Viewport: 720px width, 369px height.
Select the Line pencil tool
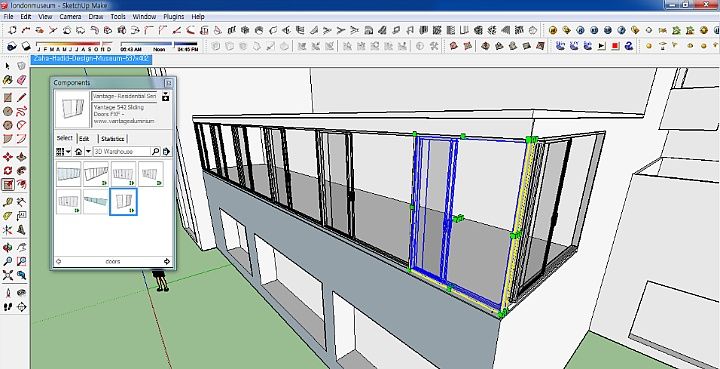pyautogui.click(x=21, y=98)
